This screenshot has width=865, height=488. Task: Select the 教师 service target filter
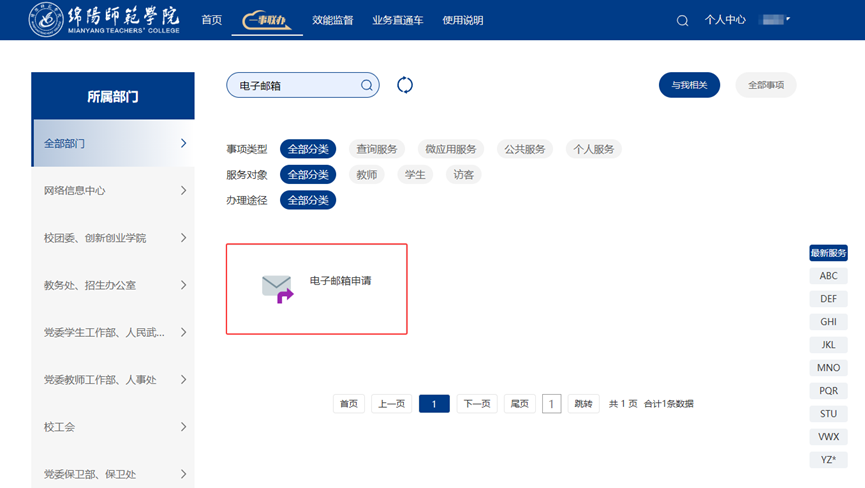tap(367, 174)
